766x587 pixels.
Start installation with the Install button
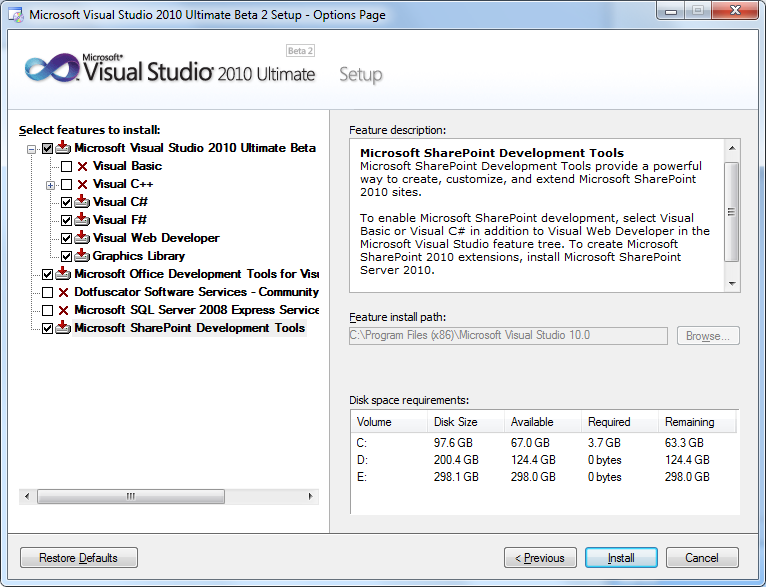click(x=621, y=558)
